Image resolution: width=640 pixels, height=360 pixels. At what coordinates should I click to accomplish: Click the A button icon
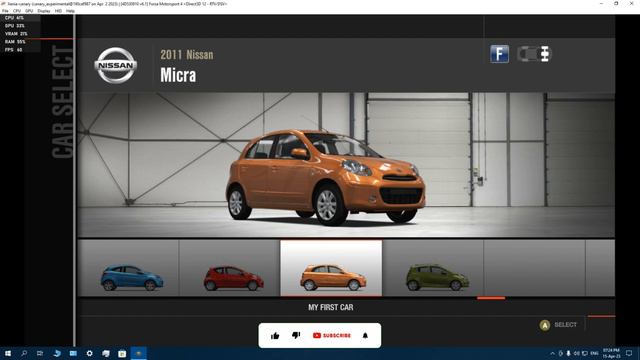544,325
